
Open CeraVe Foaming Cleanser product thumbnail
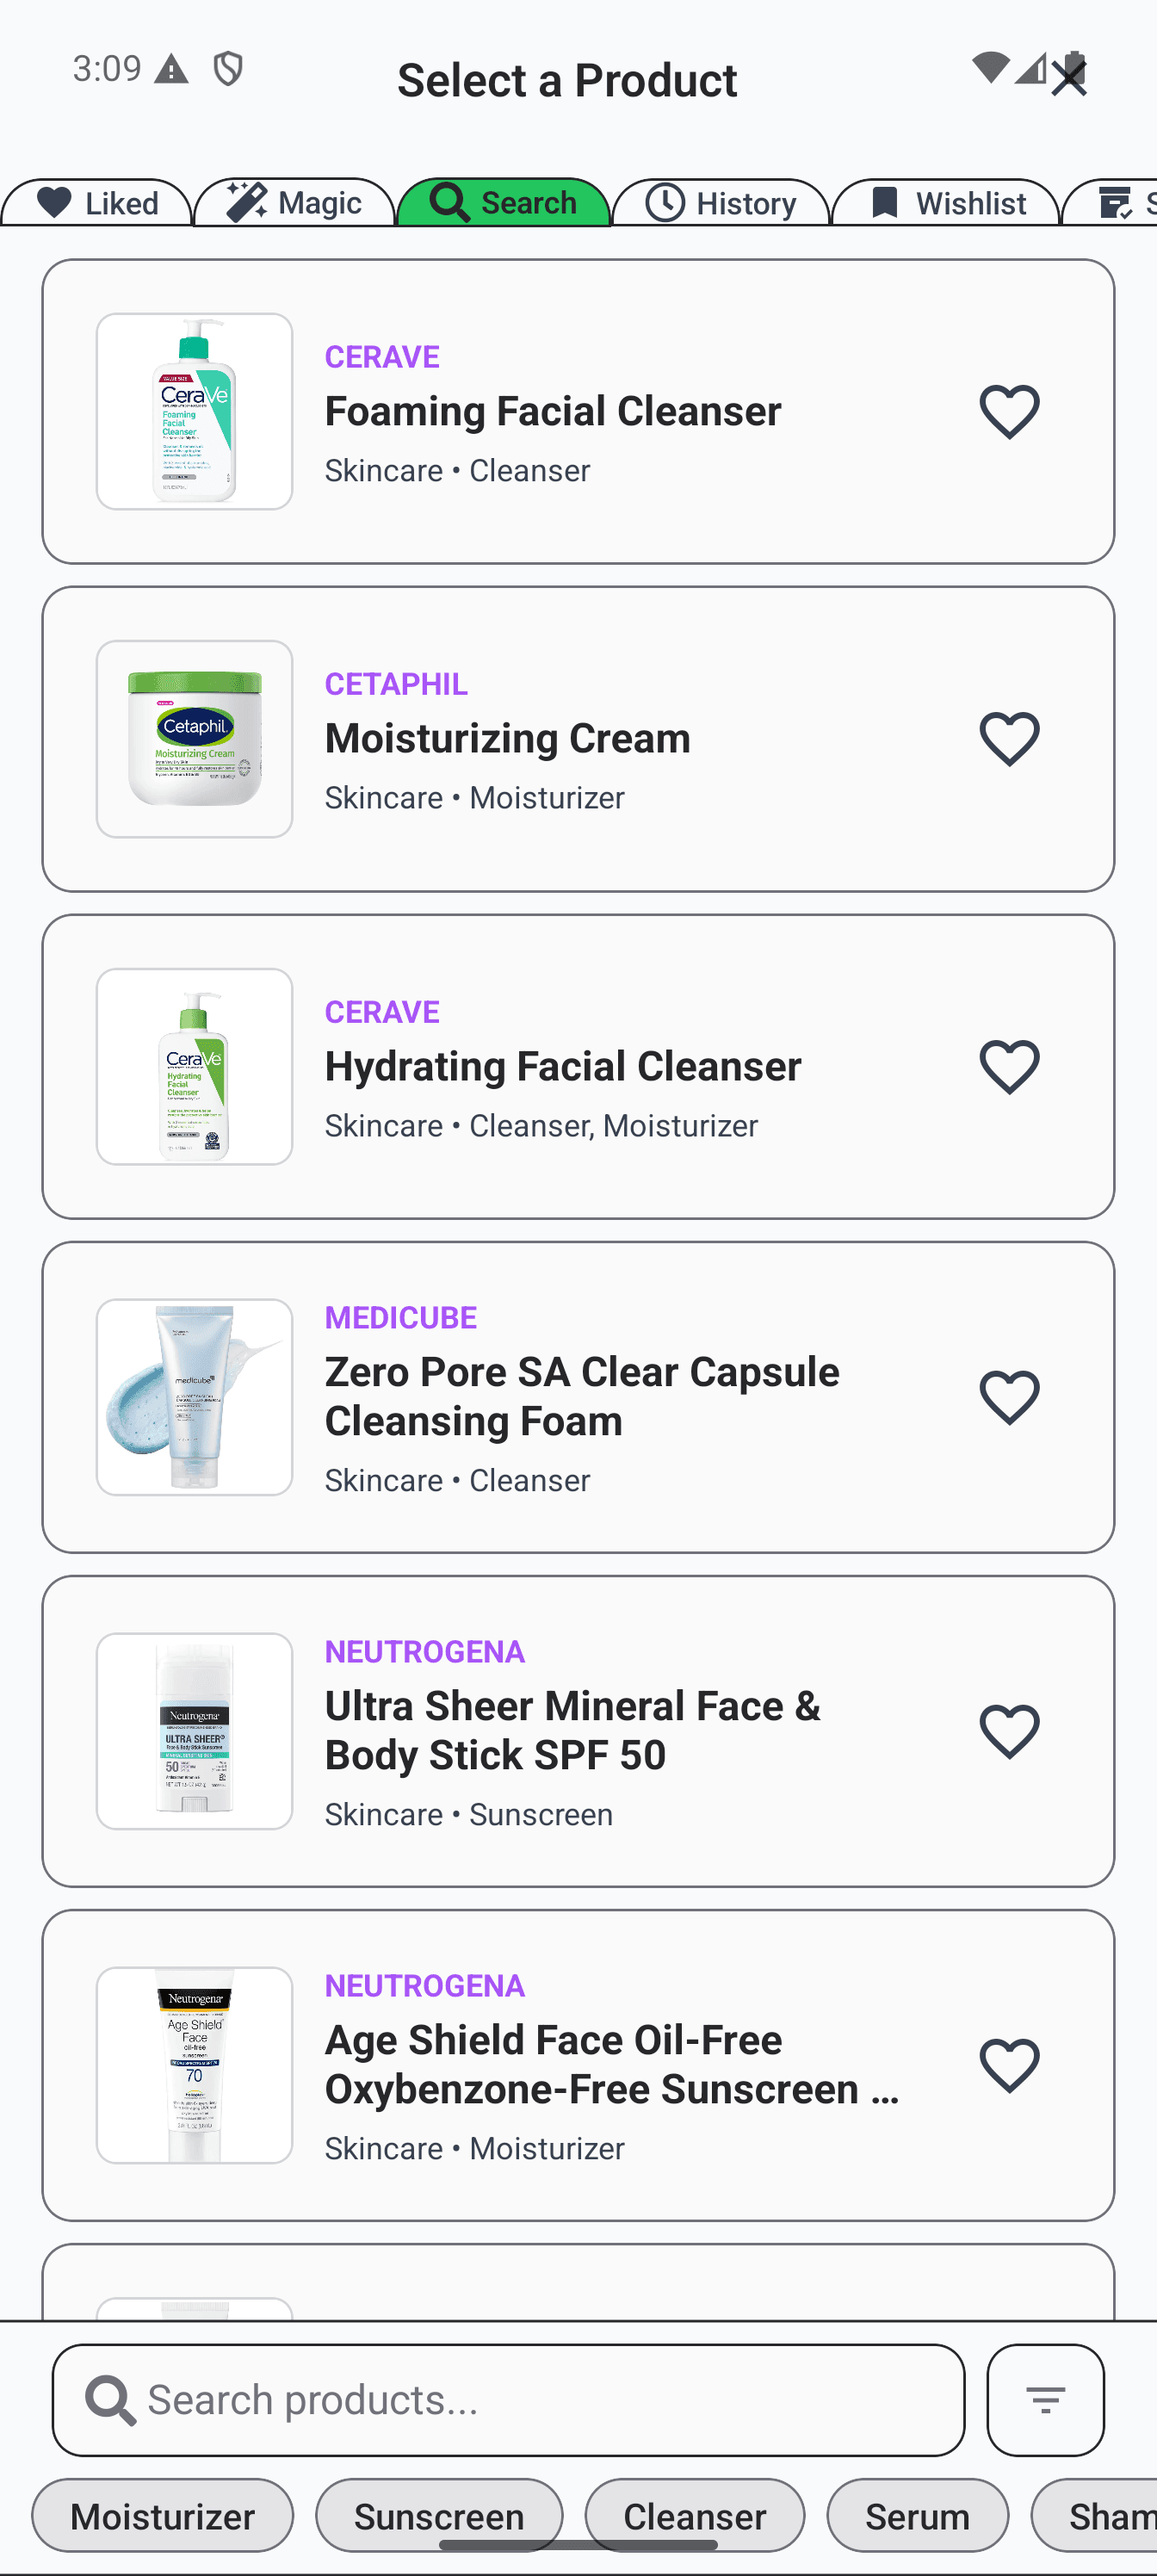point(194,411)
